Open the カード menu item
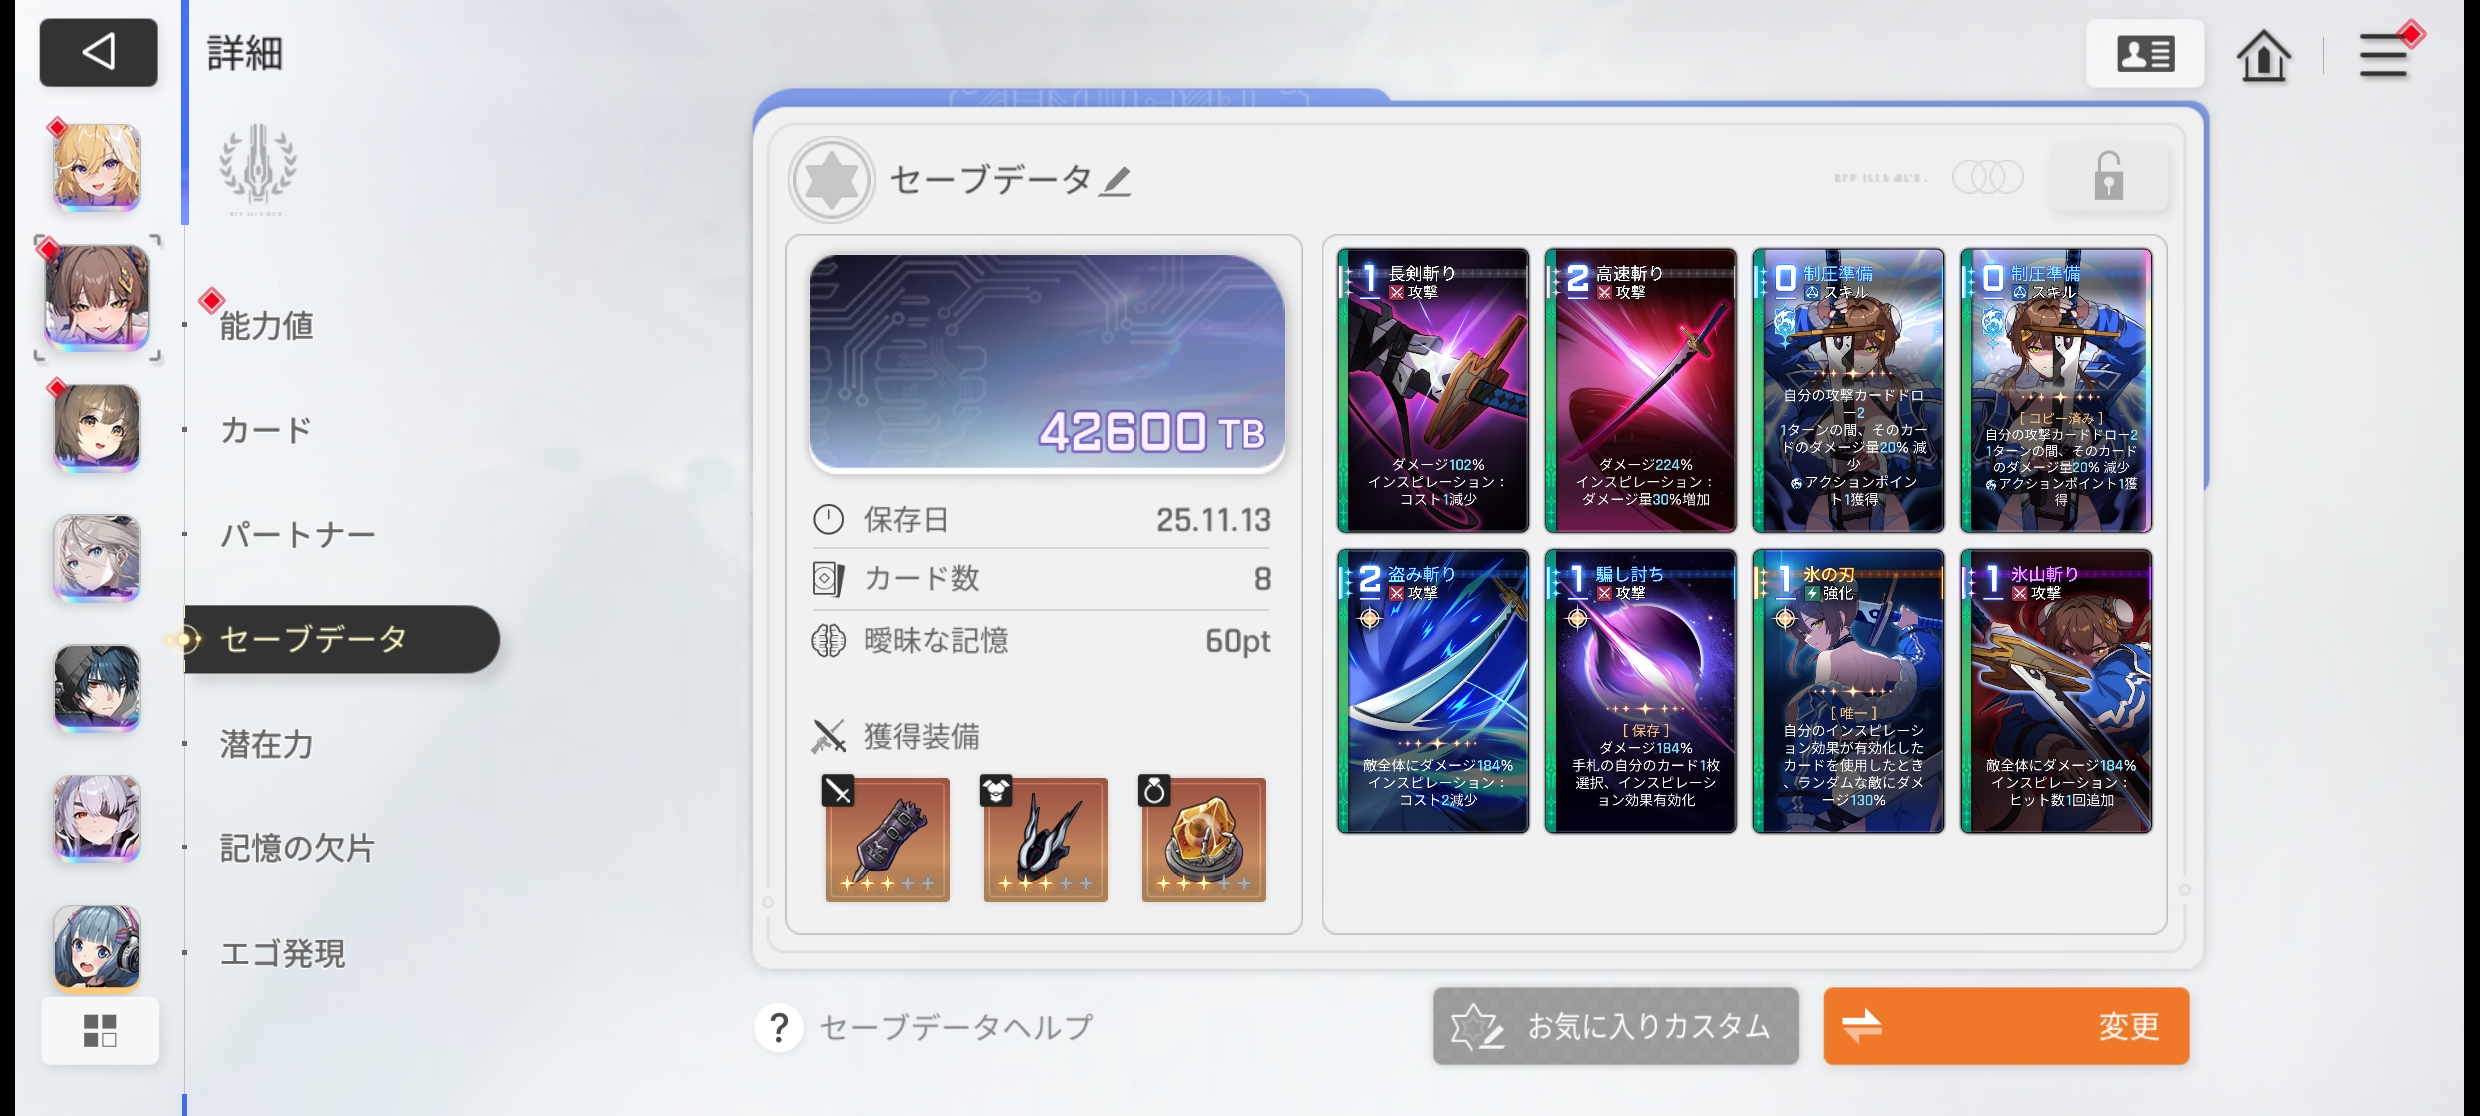 point(266,430)
